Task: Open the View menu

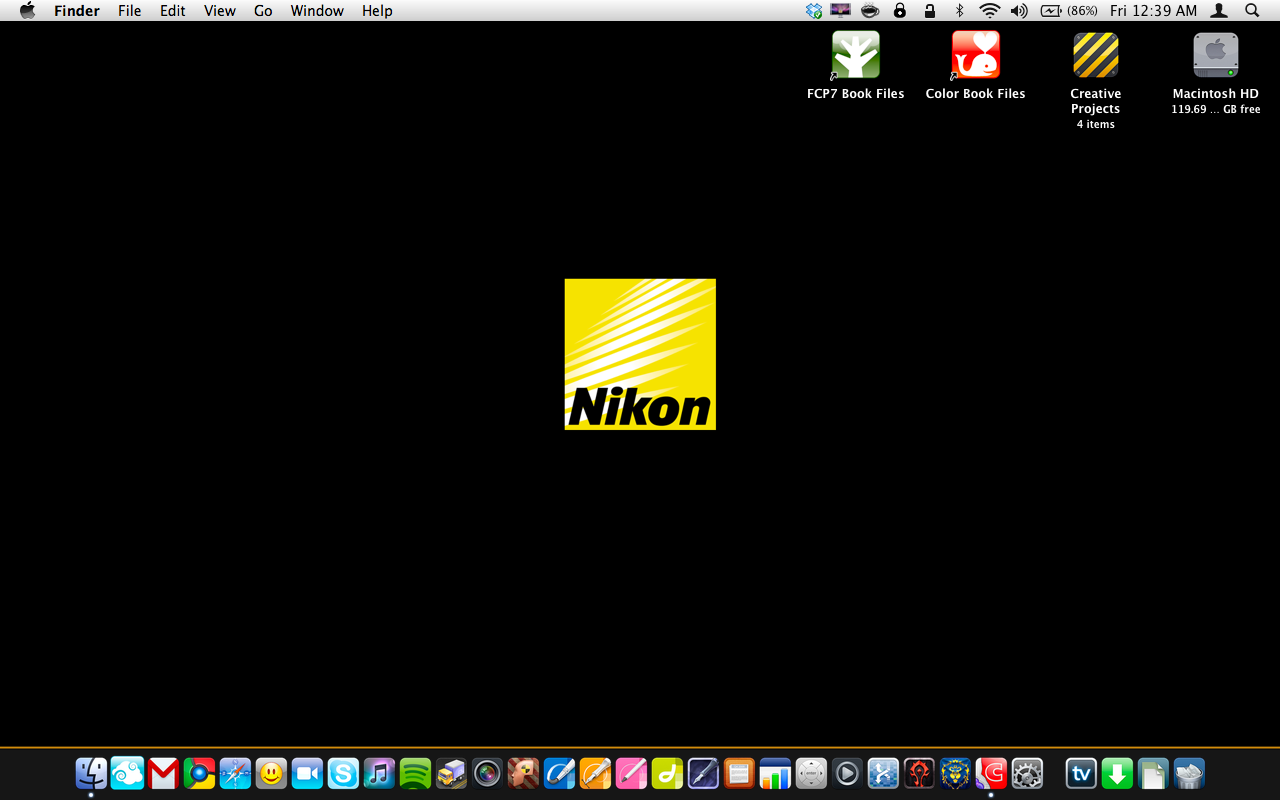Action: [220, 10]
